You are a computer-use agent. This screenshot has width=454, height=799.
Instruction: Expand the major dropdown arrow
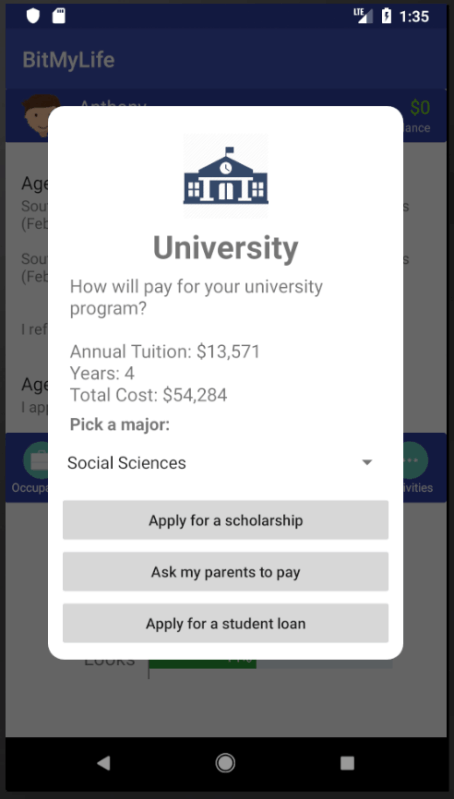tap(367, 463)
